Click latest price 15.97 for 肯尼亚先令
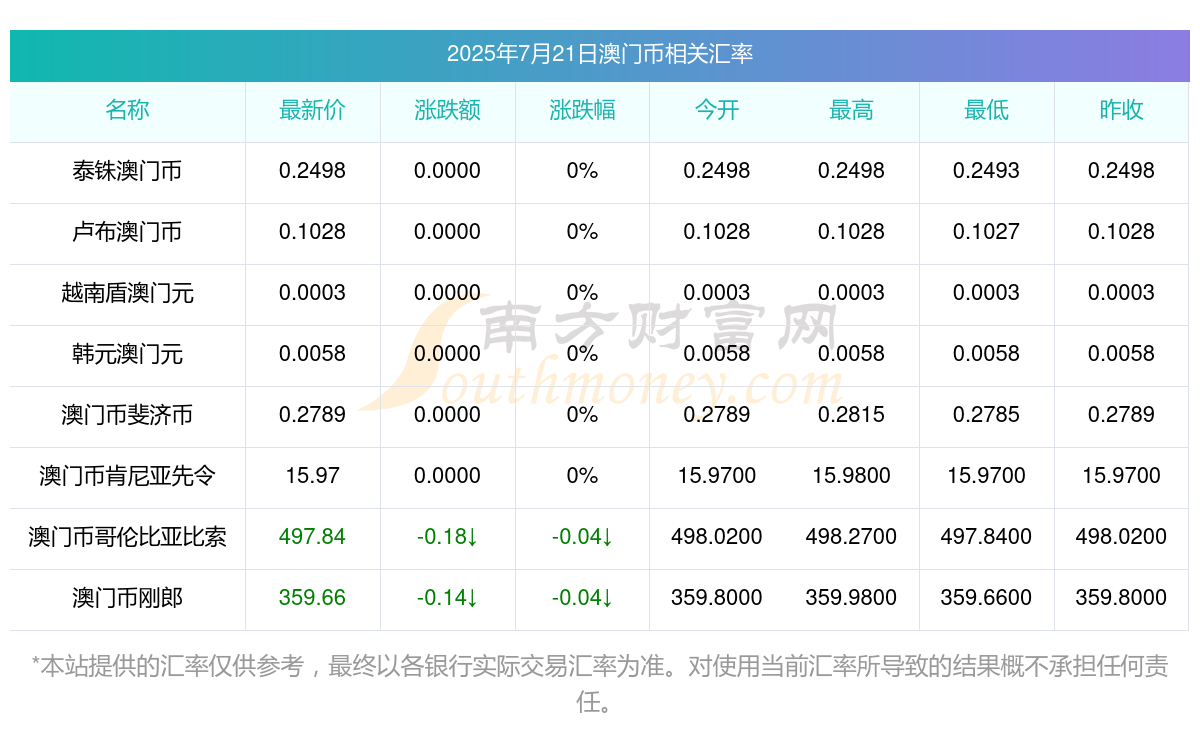The height and width of the screenshot is (733, 1200). pyautogui.click(x=312, y=476)
